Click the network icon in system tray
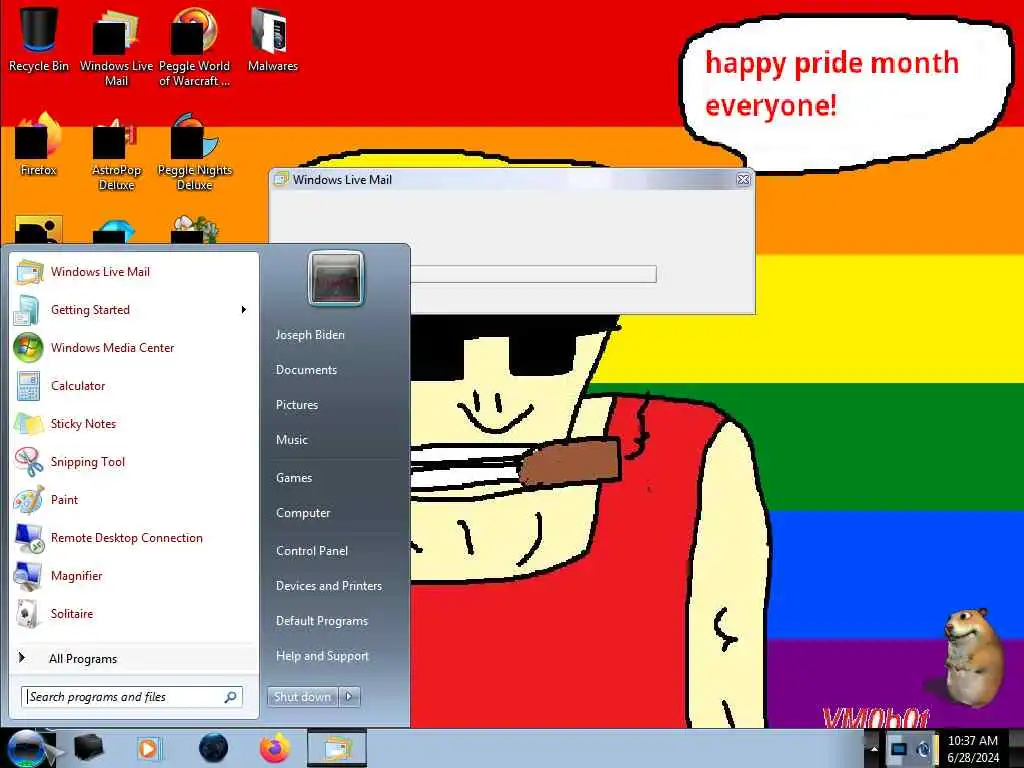The height and width of the screenshot is (768, 1024). [x=899, y=748]
